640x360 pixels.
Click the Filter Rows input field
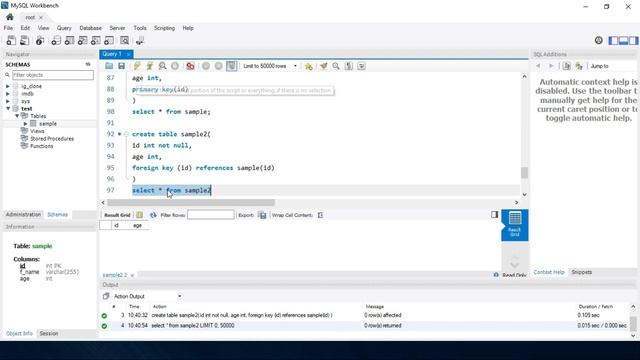tap(211, 215)
